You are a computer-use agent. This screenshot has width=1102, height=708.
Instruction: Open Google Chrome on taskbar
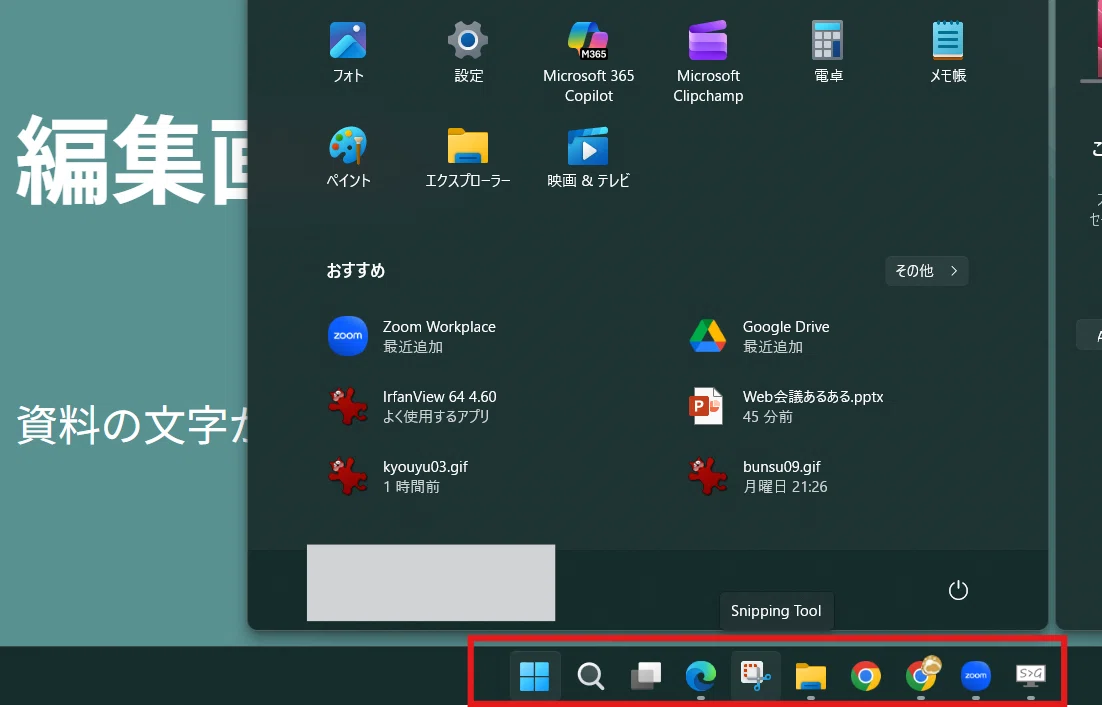click(865, 676)
